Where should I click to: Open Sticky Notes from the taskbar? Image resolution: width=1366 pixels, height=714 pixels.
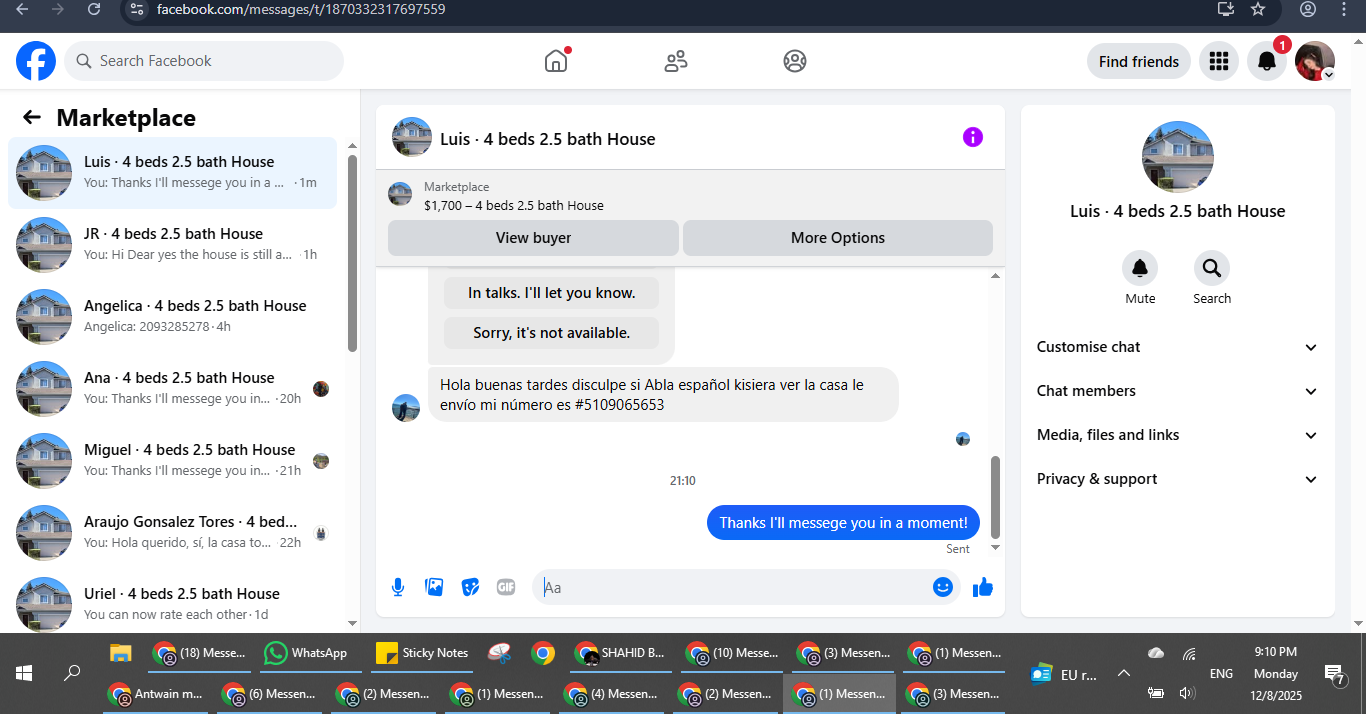pyautogui.click(x=422, y=653)
